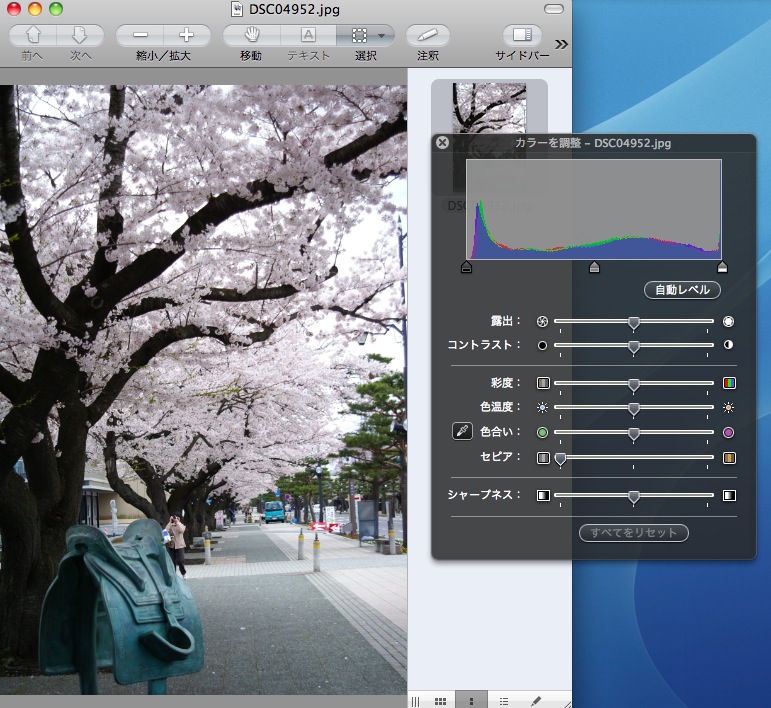
Task: Click the high contrast half-circle icon
Action: [x=728, y=345]
